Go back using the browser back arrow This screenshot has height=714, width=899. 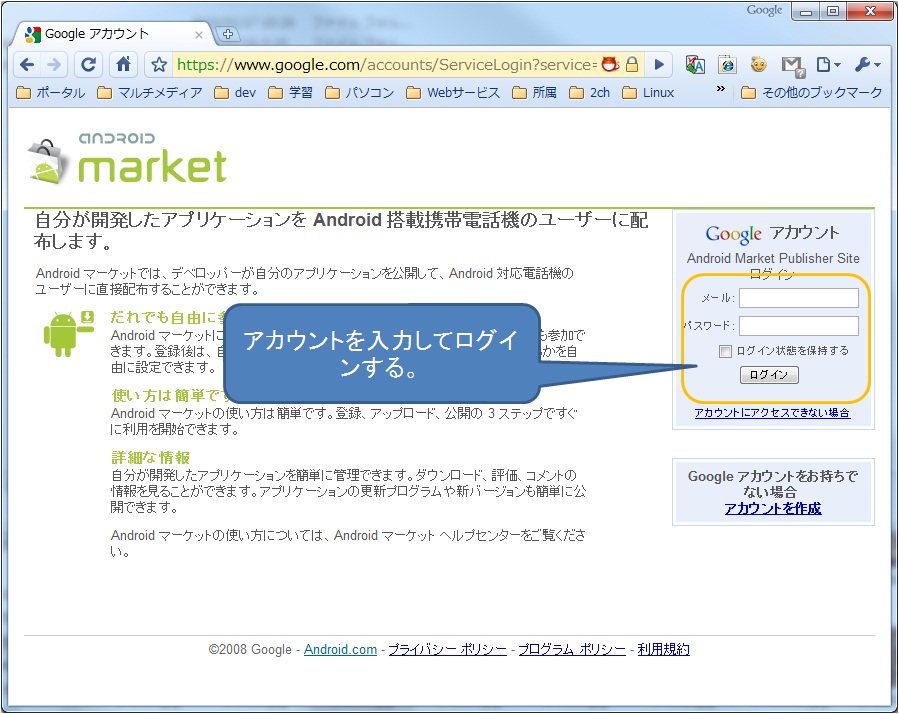click(x=26, y=65)
